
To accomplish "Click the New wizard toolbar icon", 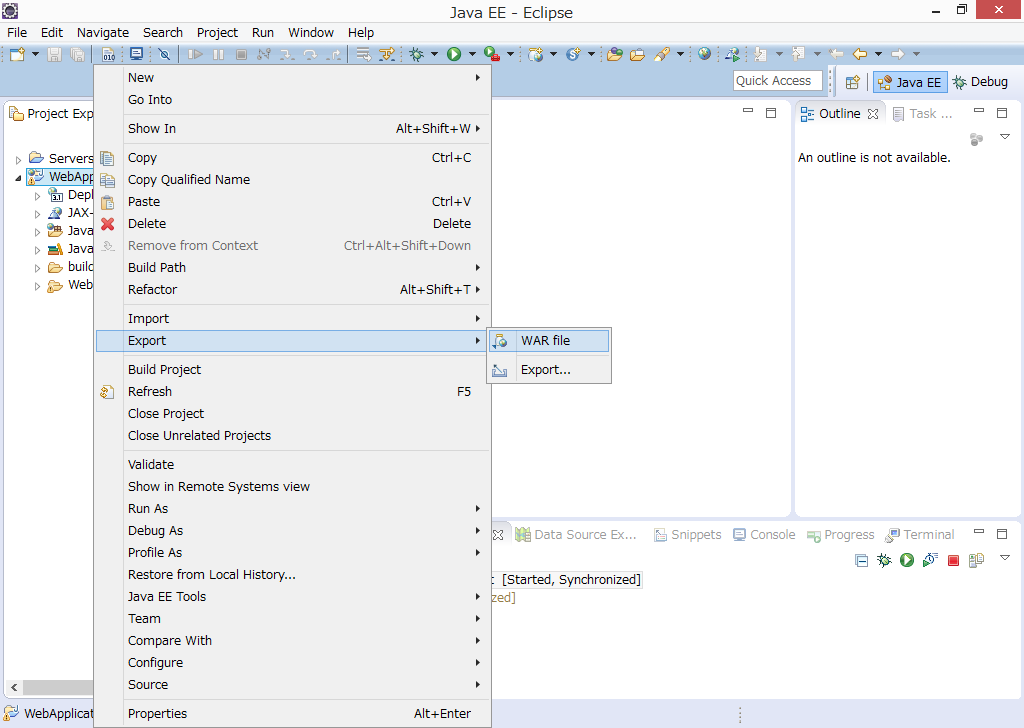I will [x=18, y=54].
